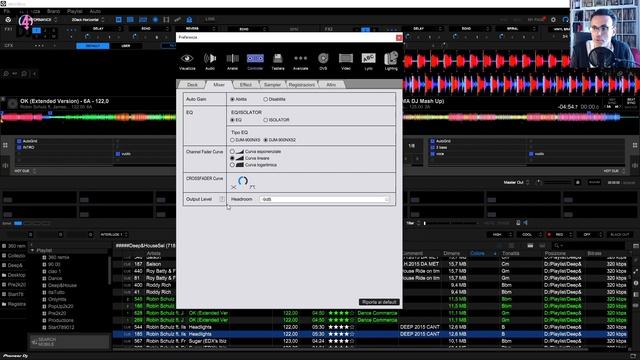Select Auto Gain Abilita radio button

coord(232,99)
